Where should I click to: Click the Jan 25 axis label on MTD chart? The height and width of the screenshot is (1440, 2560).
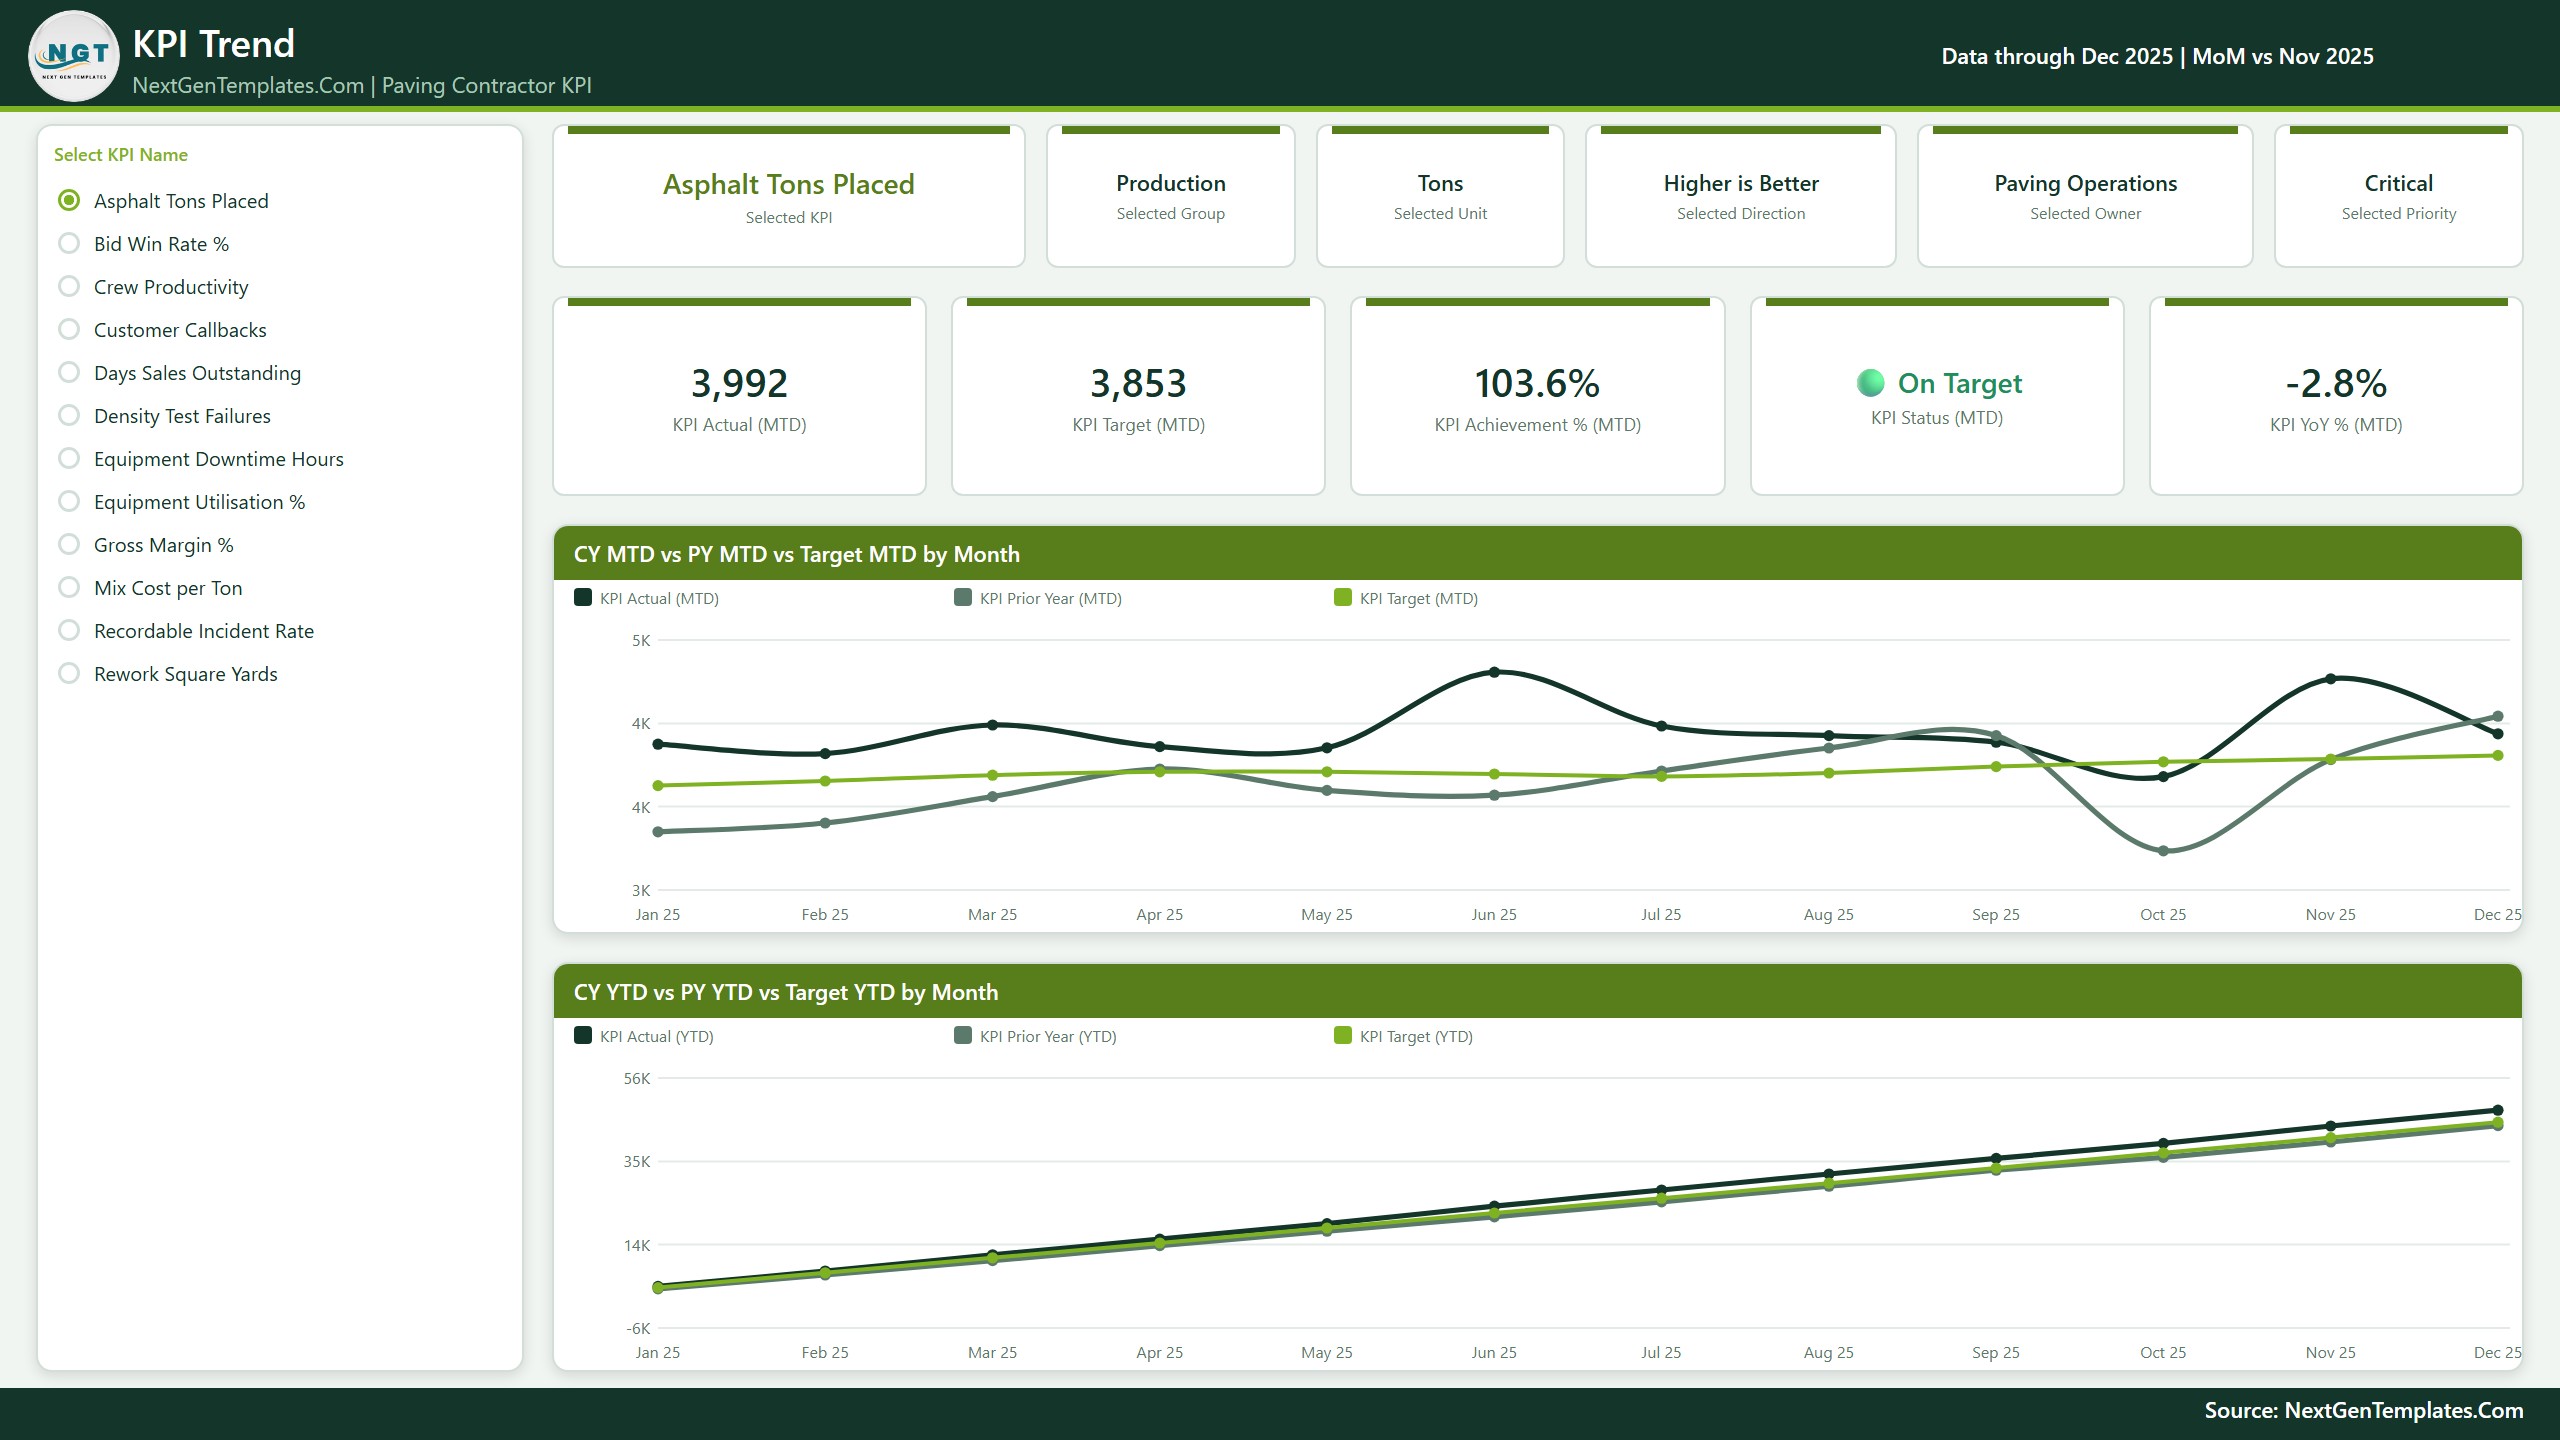[657, 914]
